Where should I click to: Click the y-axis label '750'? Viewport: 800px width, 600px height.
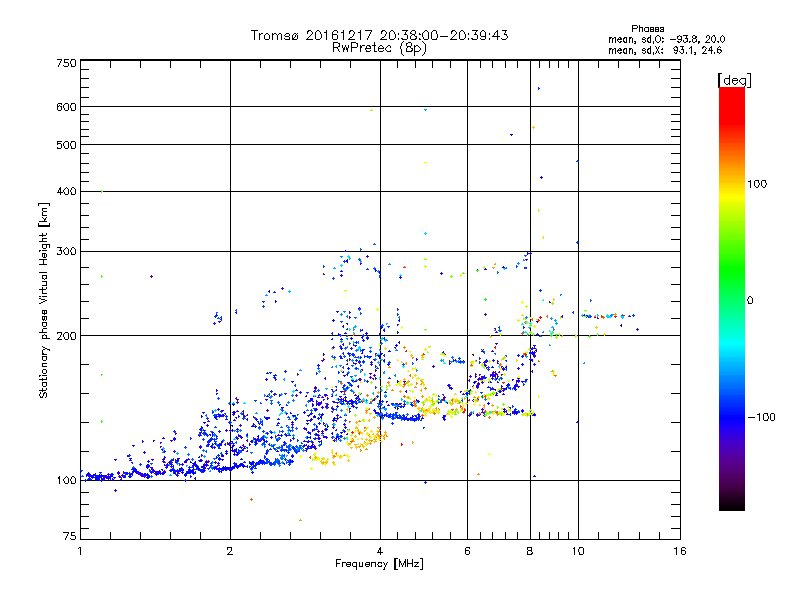coord(67,63)
